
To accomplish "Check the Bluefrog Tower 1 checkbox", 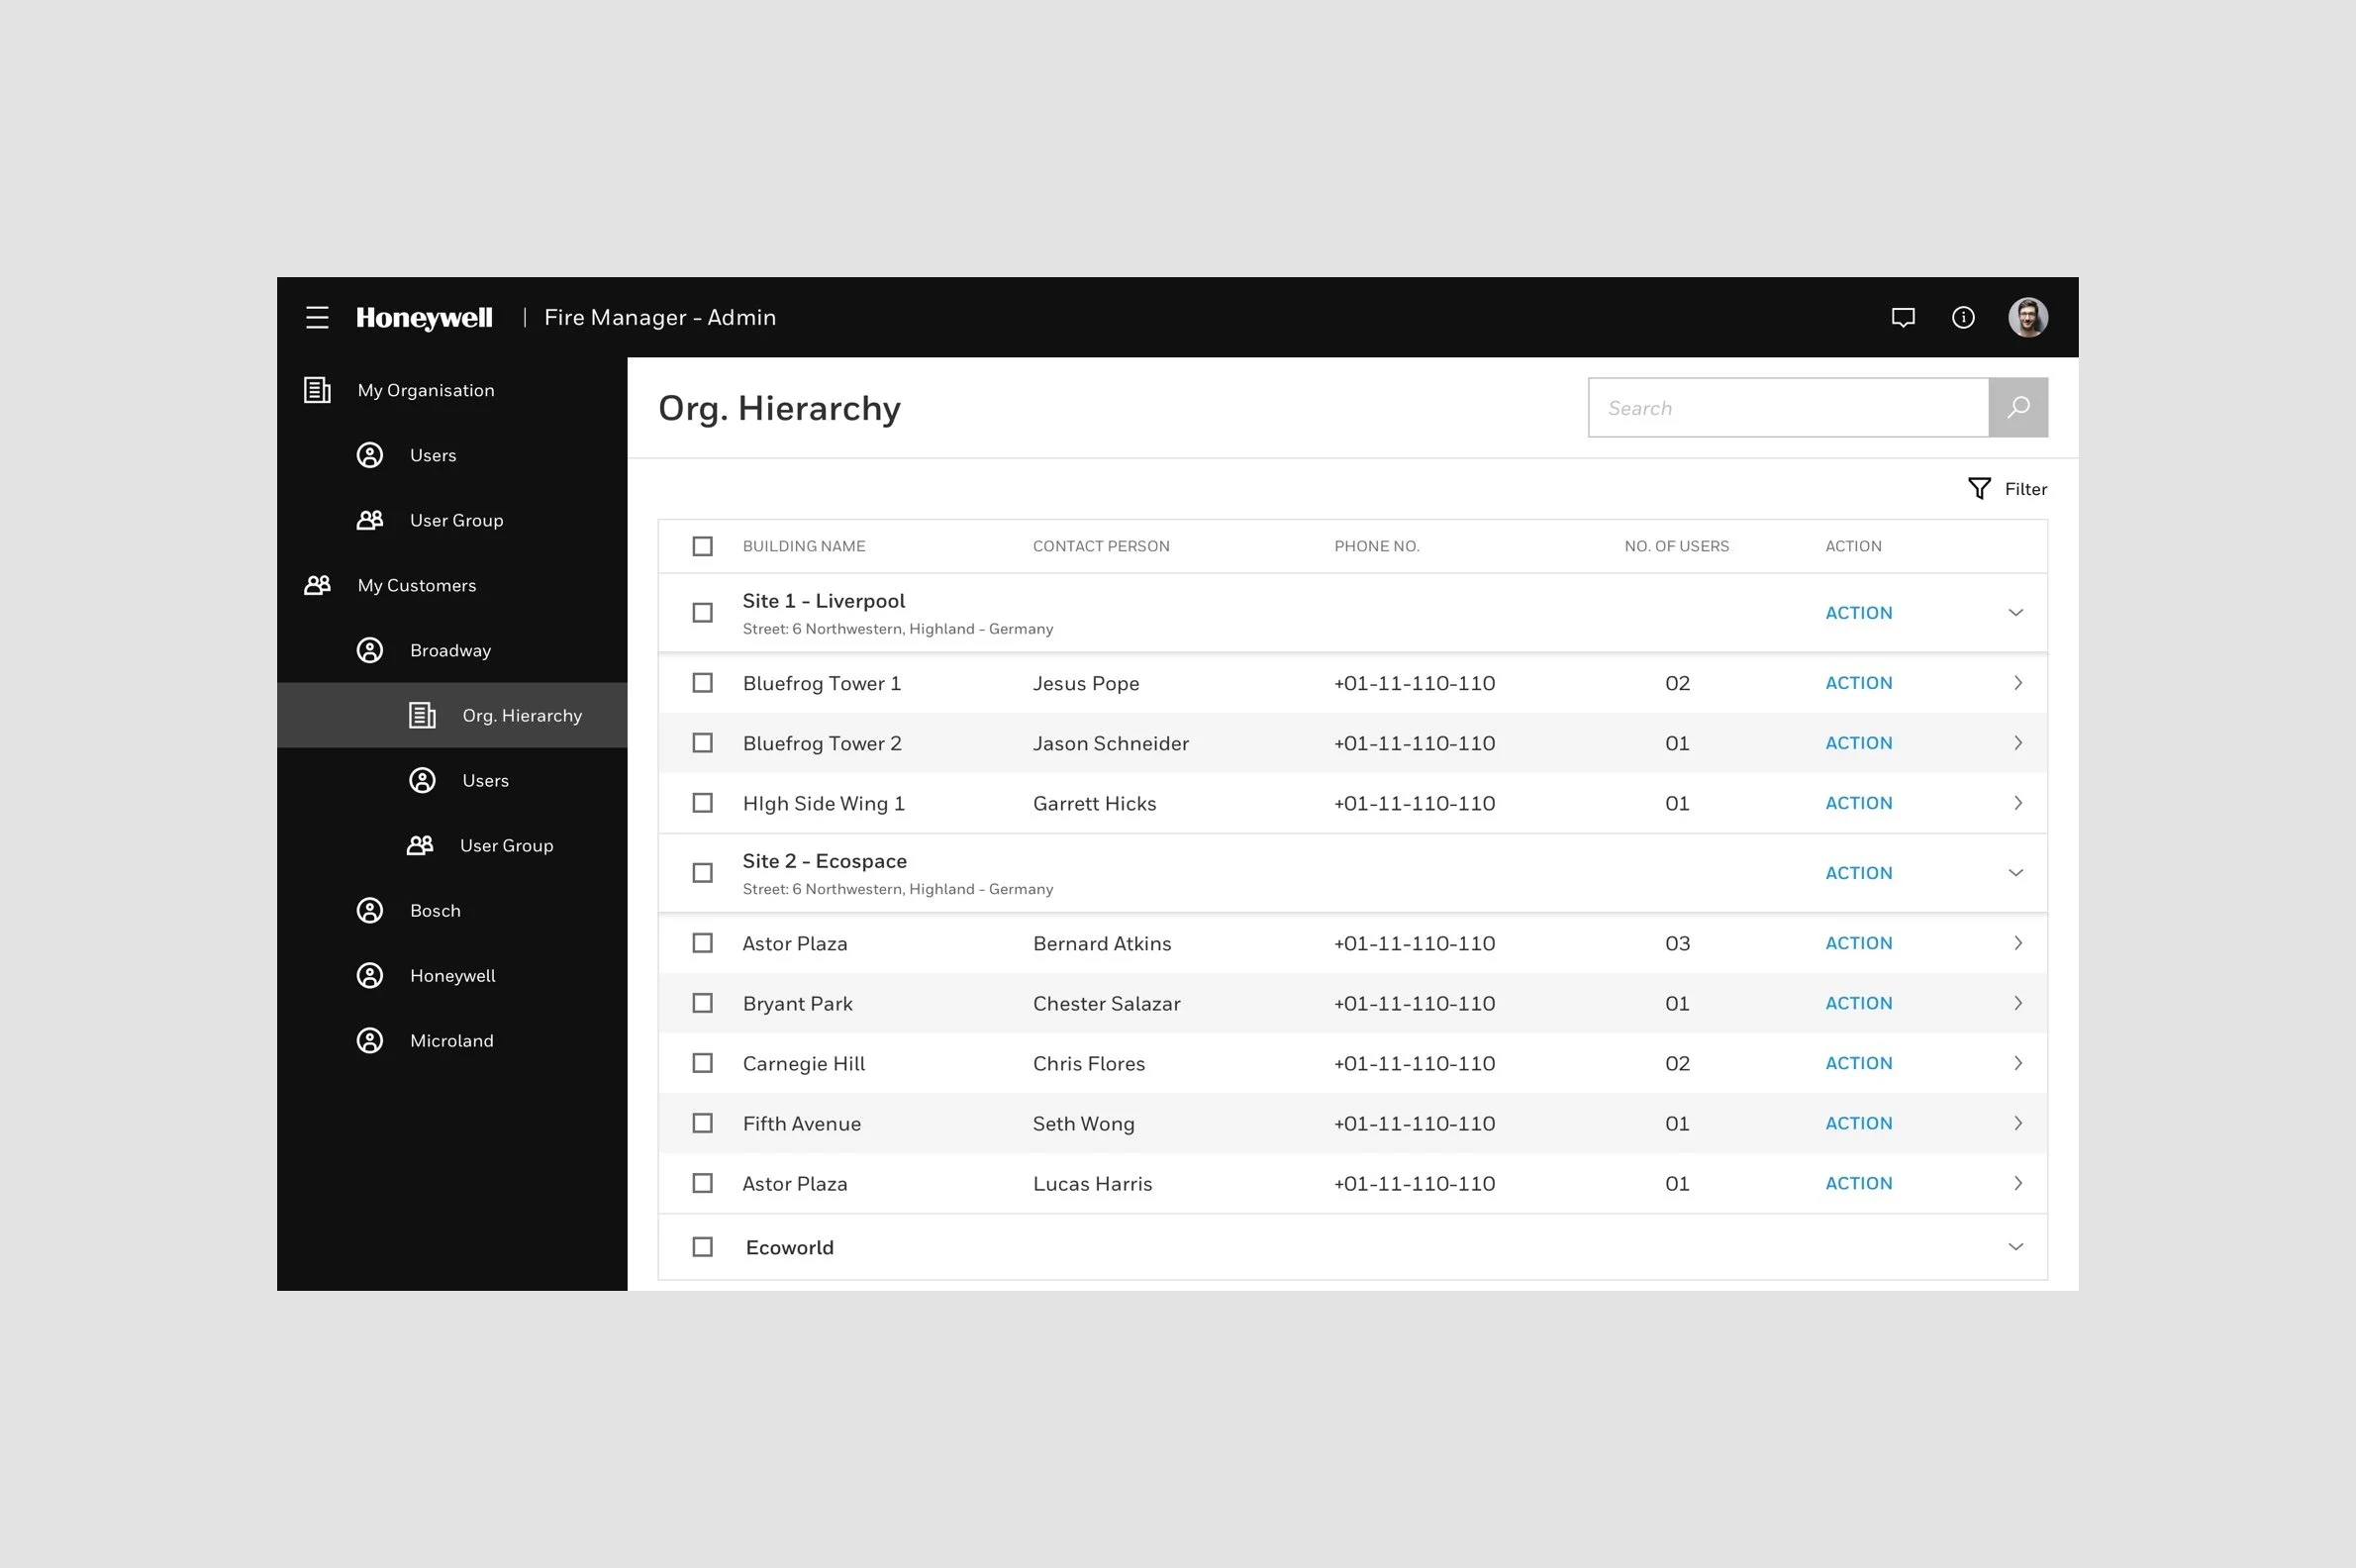I will click(703, 683).
